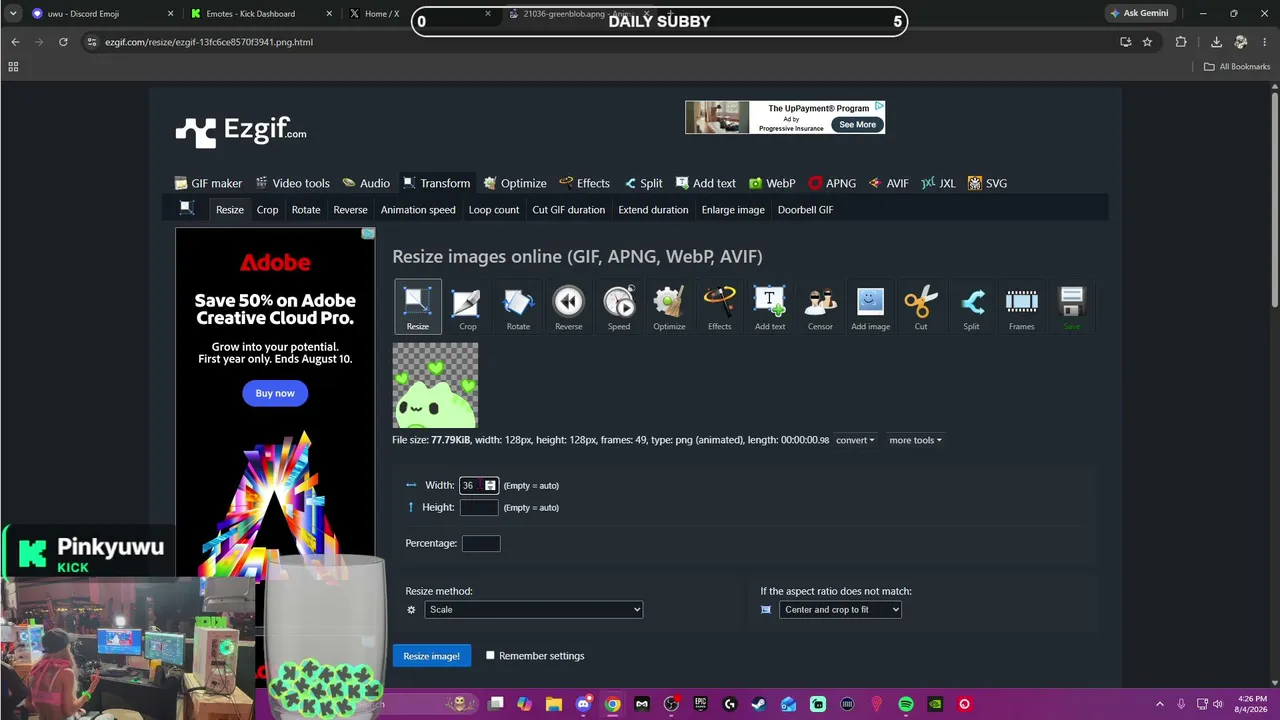The image size is (1280, 720).
Task: Open the Reverse tool icon
Action: pos(568,306)
